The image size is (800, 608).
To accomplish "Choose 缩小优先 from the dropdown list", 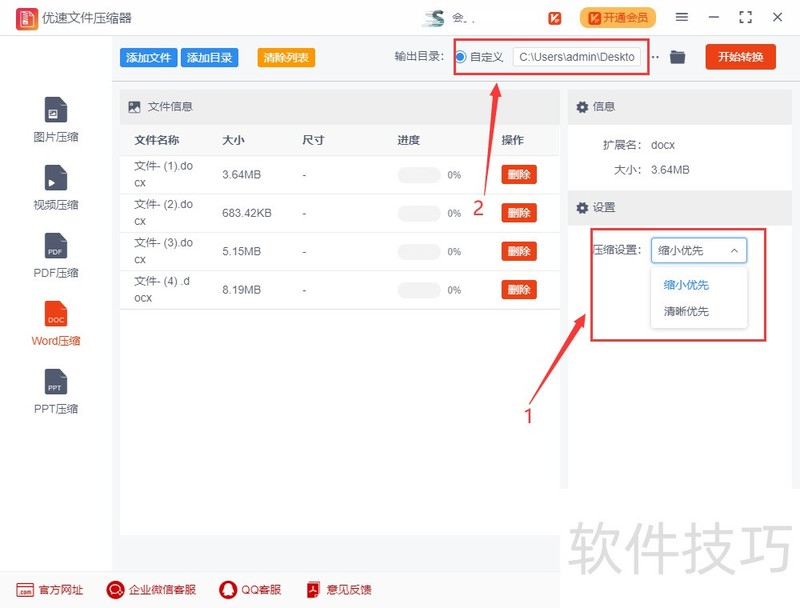I will pyautogui.click(x=686, y=285).
